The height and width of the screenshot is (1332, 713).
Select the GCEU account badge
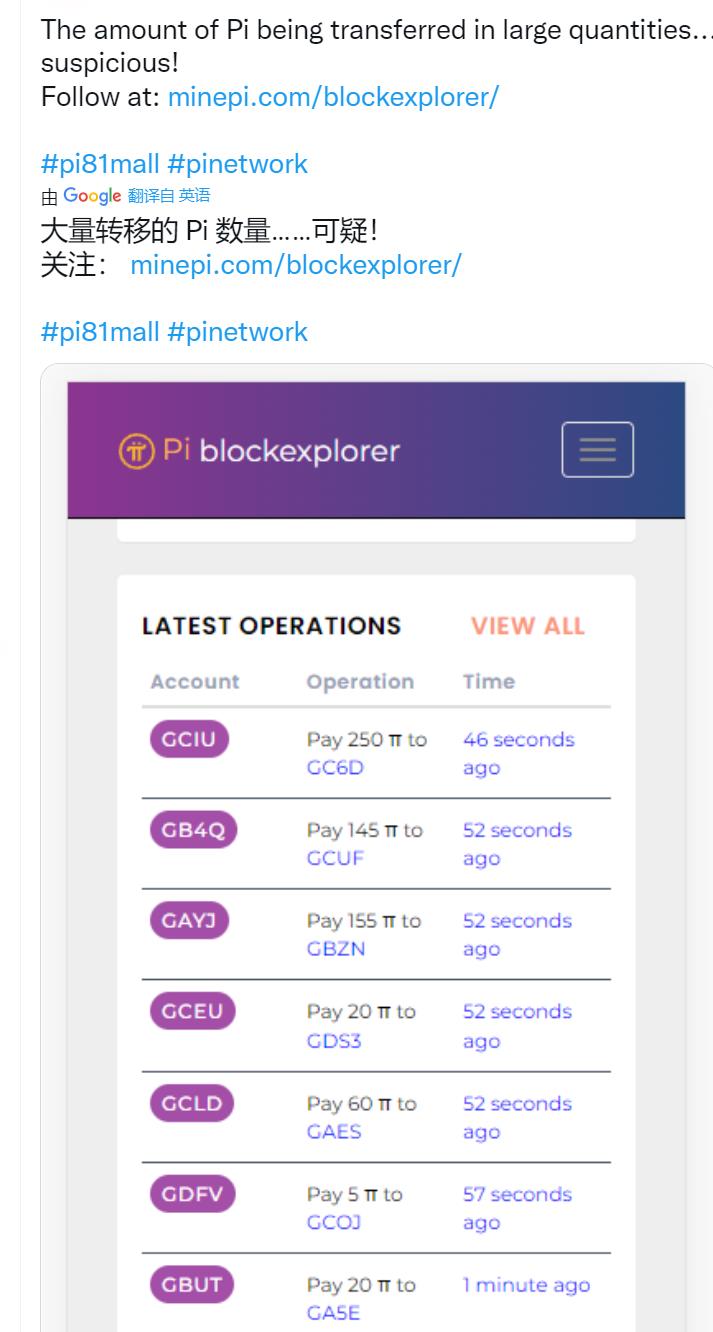[193, 1012]
